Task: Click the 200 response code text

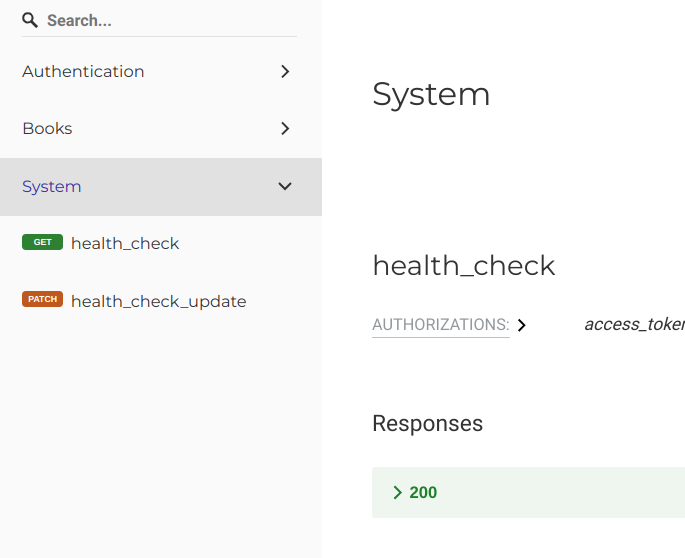Action: click(423, 492)
